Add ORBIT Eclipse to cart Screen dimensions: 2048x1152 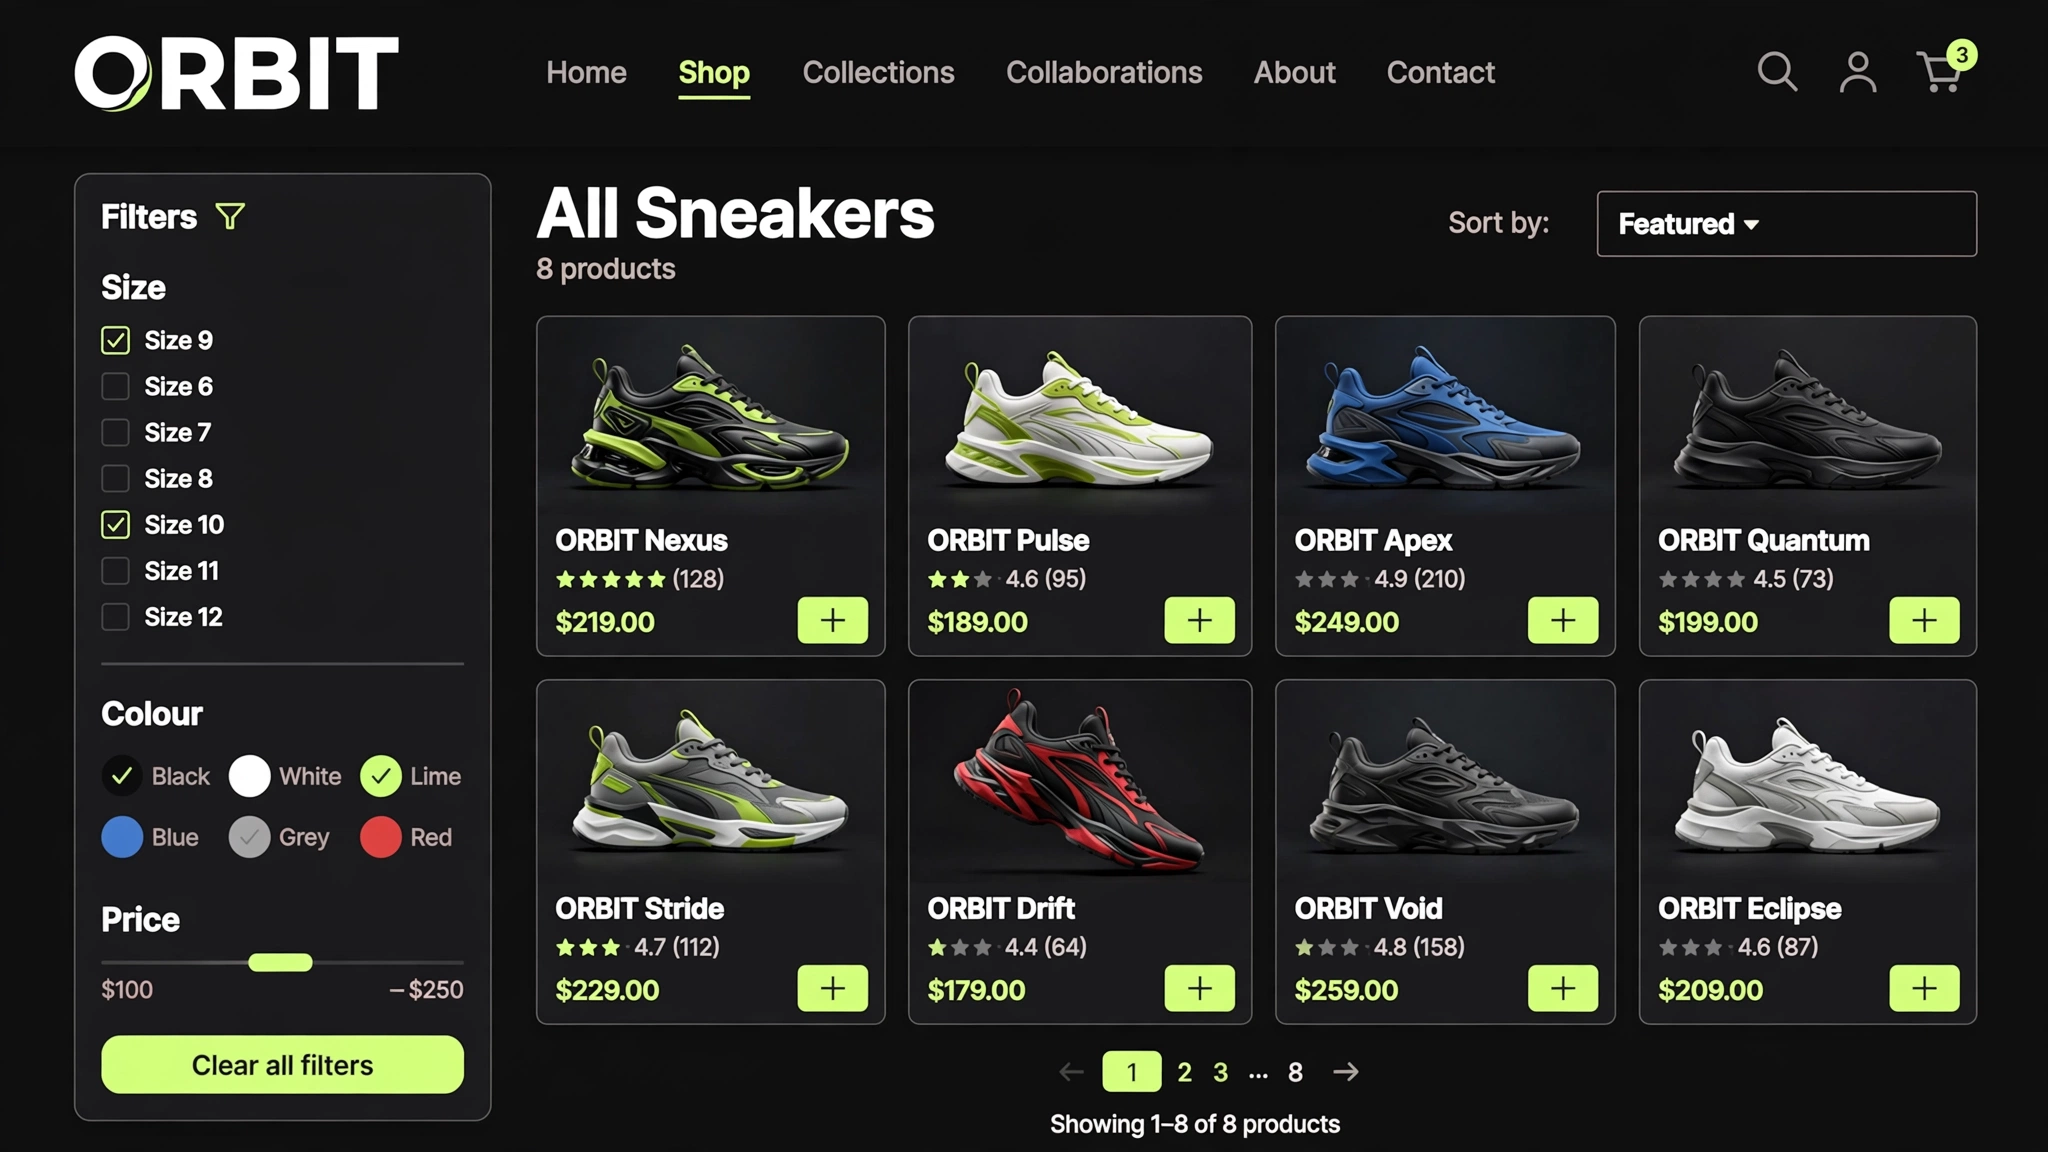(1924, 988)
